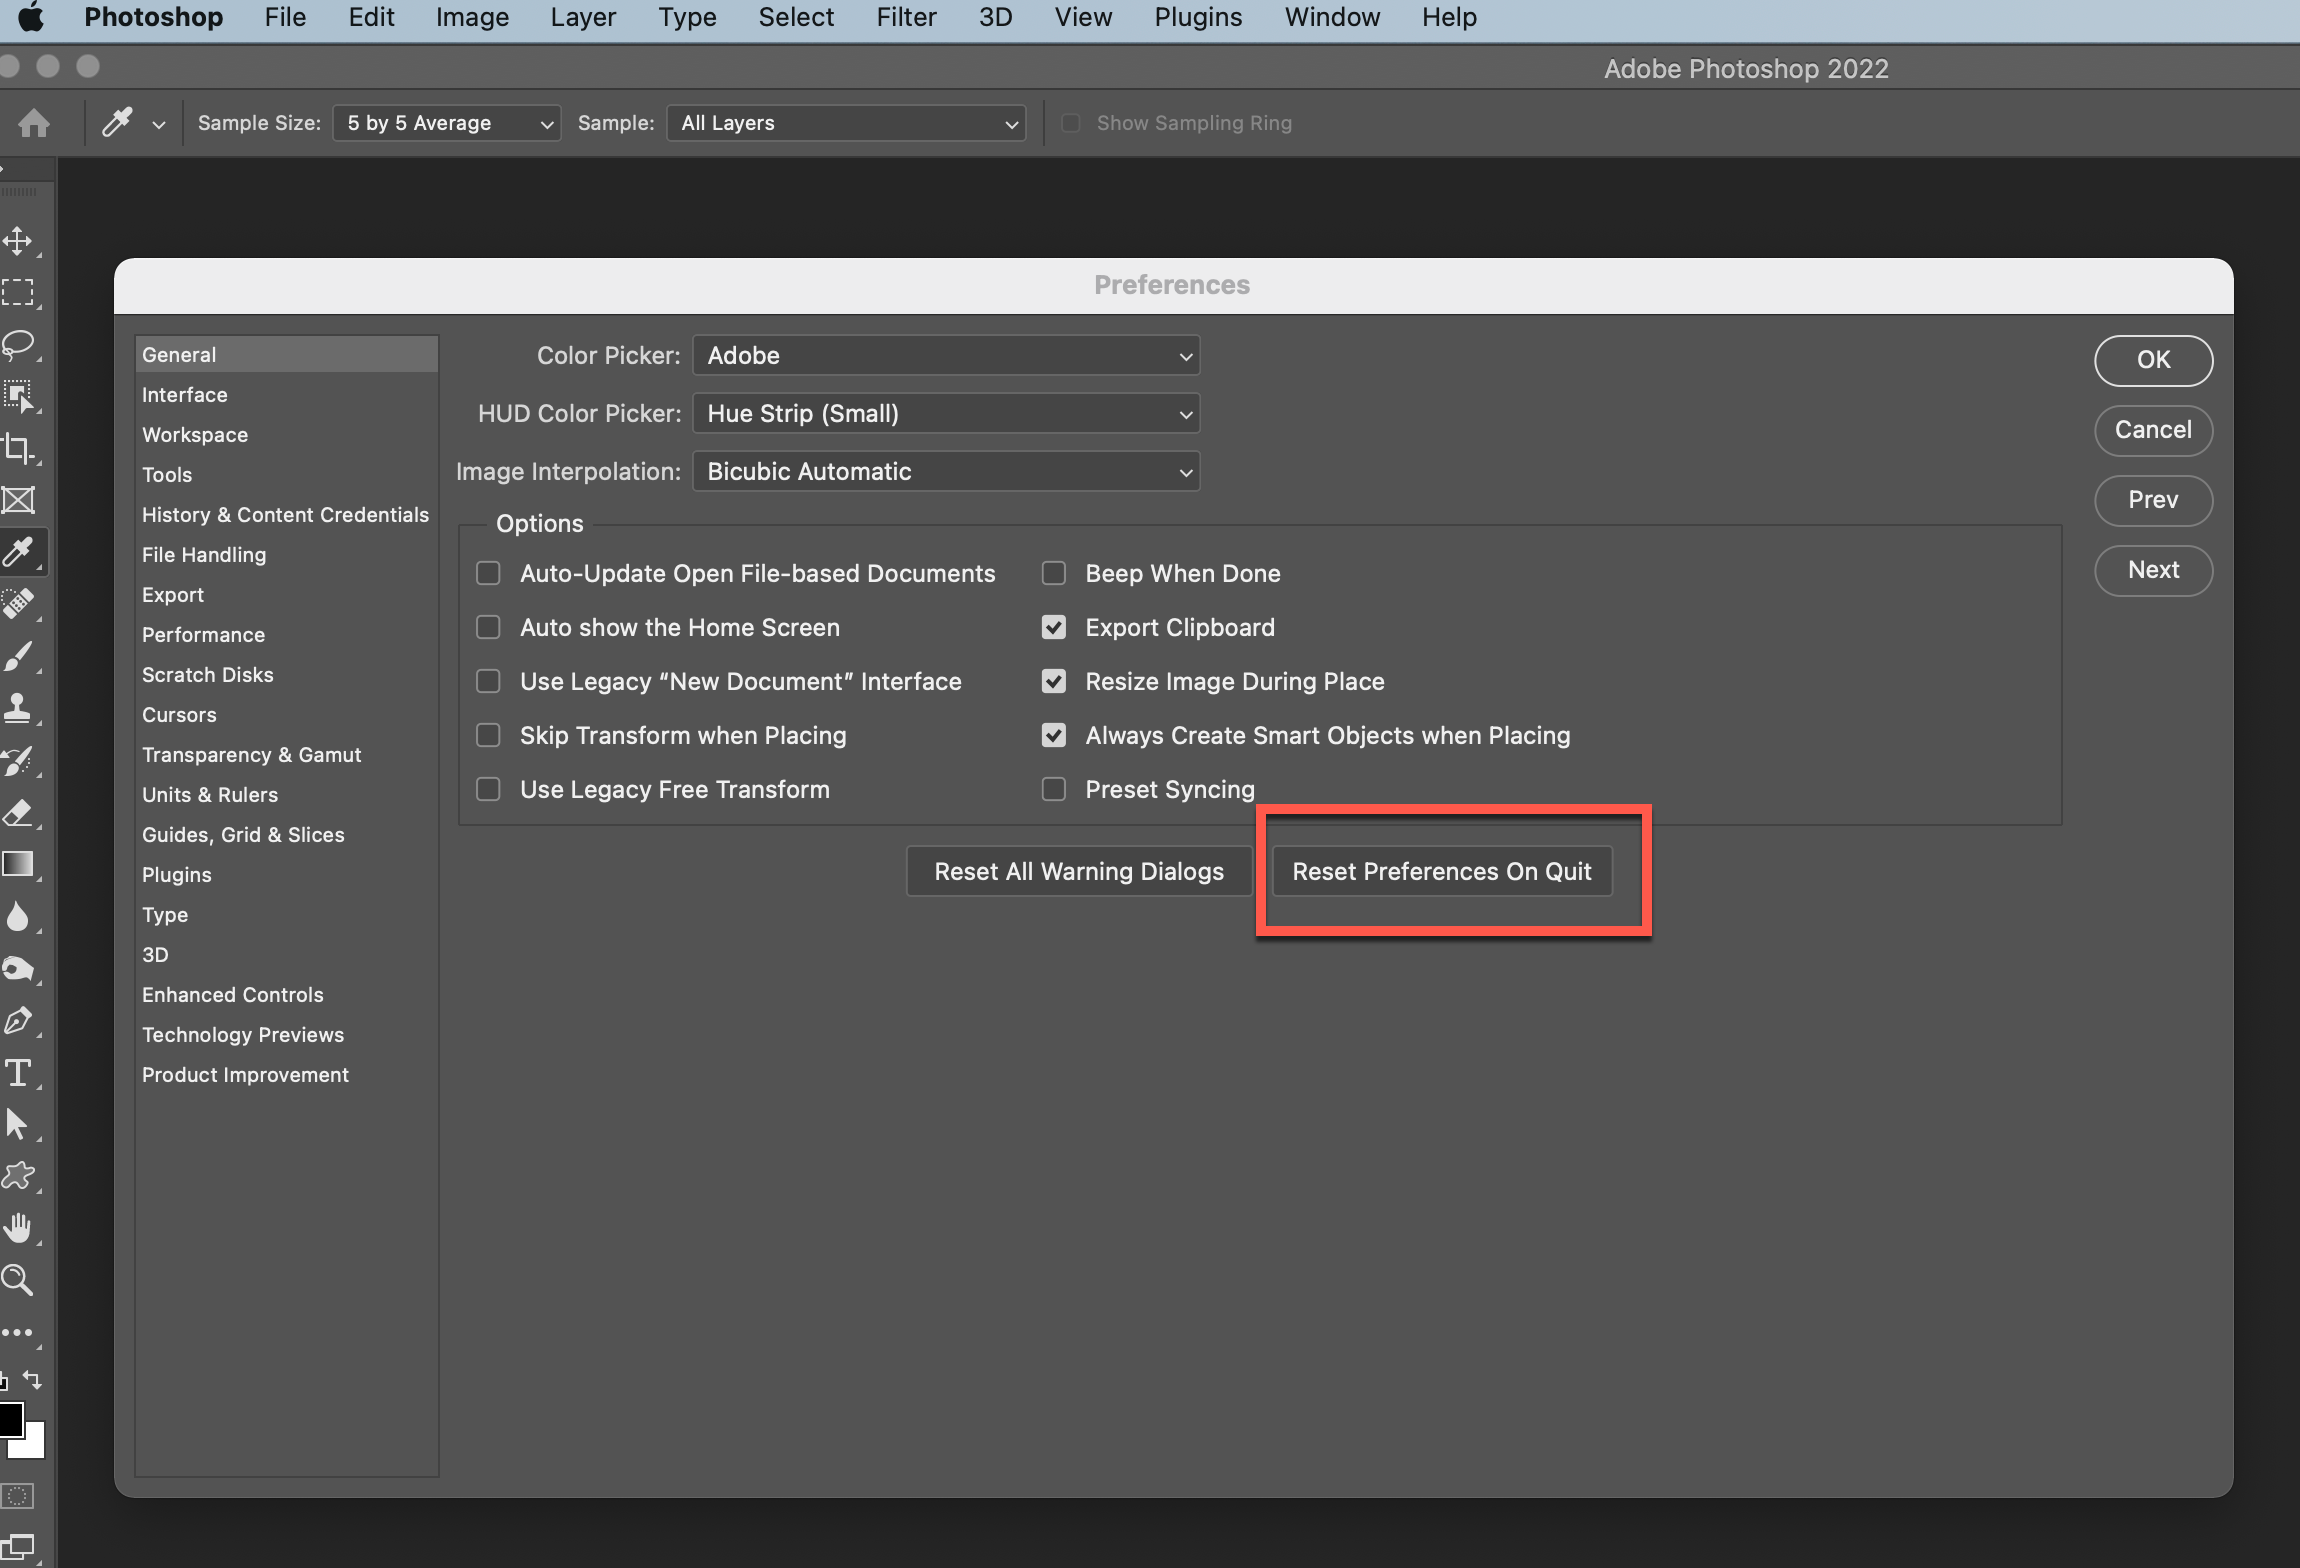
Task: Enable Auto show the Home Screen
Action: click(489, 627)
